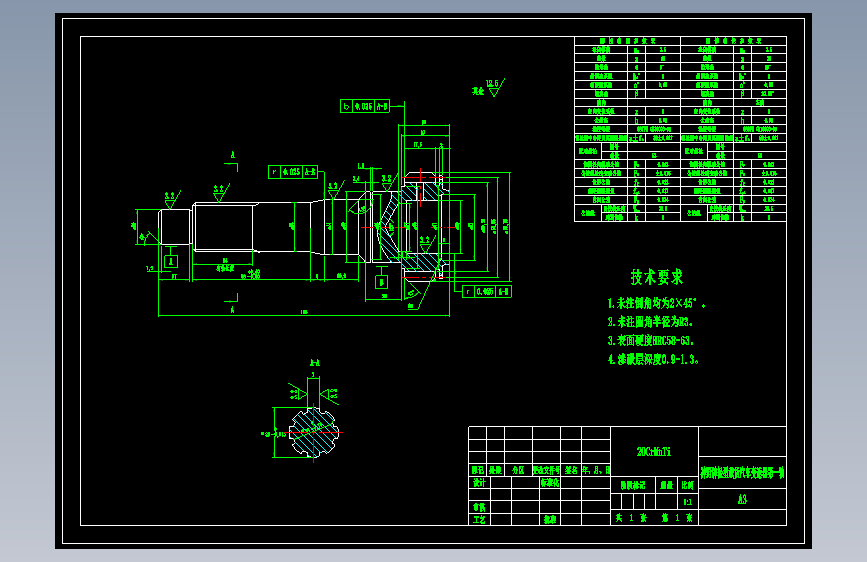This screenshot has width=867, height=562.
Task: Click the 1:1 scale value in title block
Action: [687, 502]
